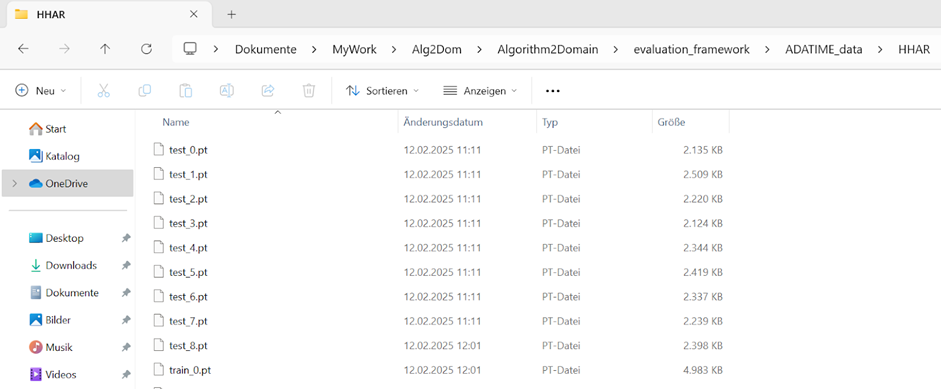Viewport: 941px width, 389px height.
Task: Click the Forward navigation arrow
Action: 64,49
